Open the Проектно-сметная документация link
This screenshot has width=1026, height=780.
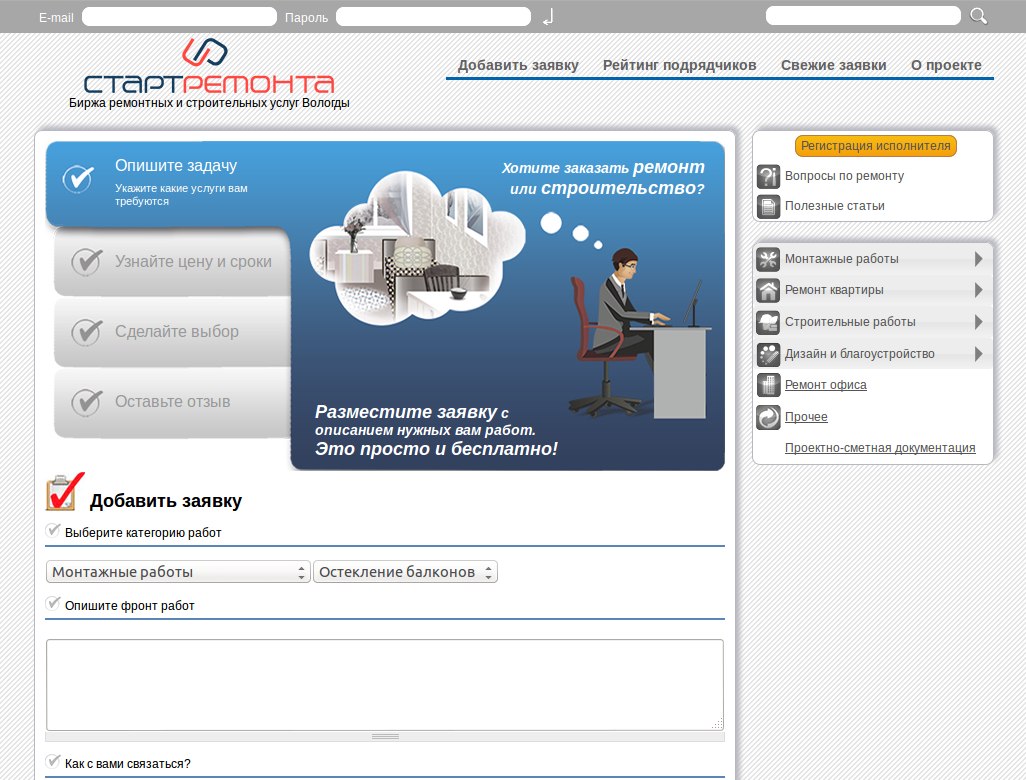(879, 448)
